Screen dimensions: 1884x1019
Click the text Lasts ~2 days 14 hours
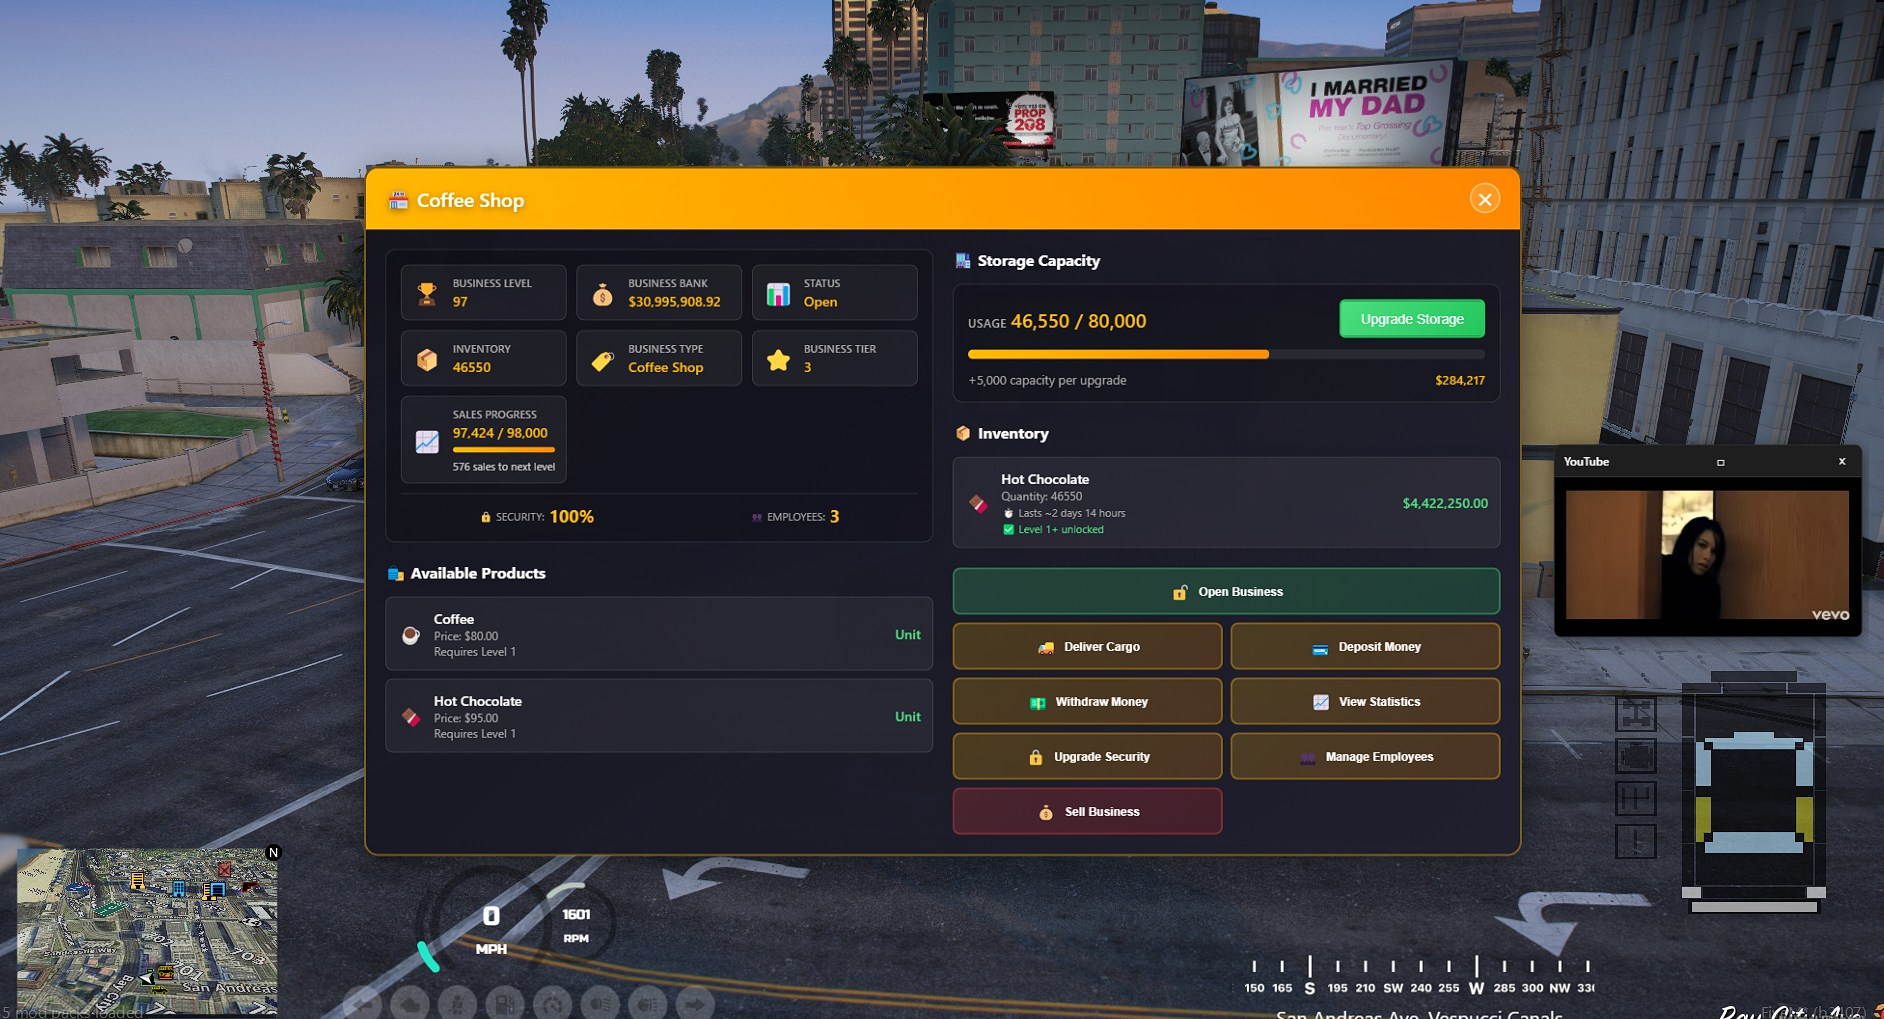pos(1072,513)
